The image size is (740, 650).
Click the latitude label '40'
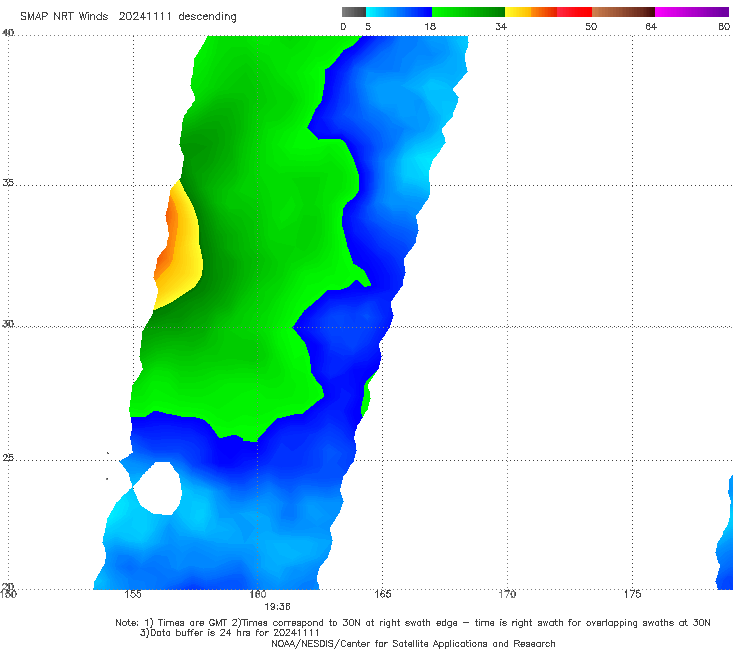[8, 33]
